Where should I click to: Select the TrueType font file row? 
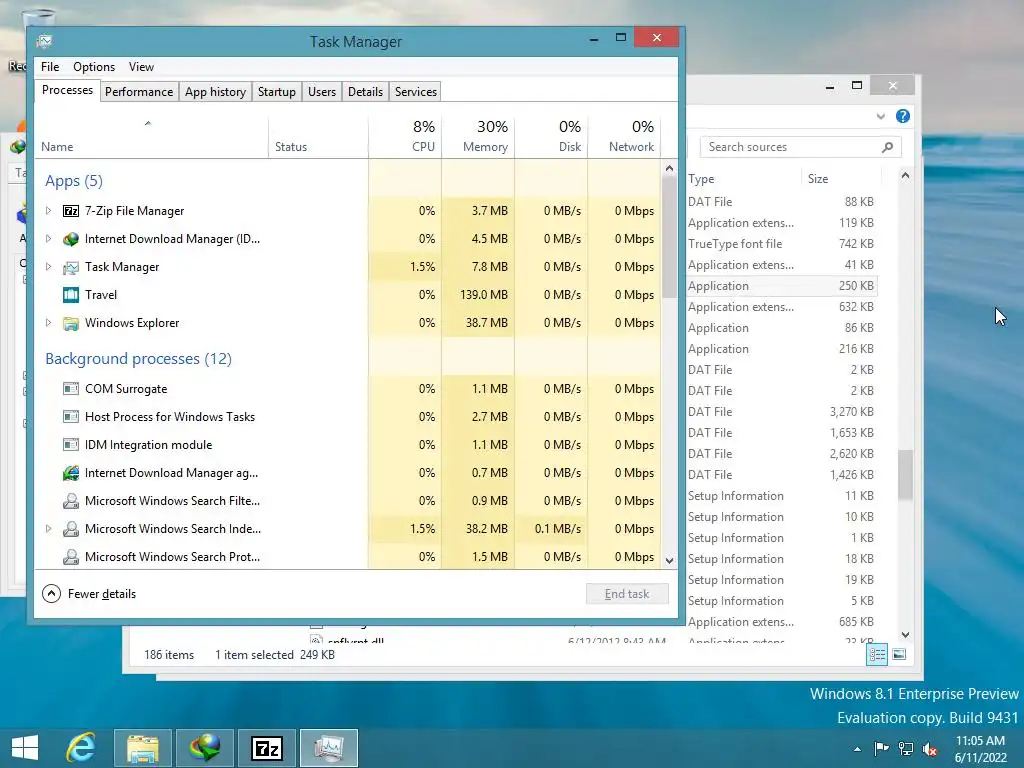tap(781, 244)
